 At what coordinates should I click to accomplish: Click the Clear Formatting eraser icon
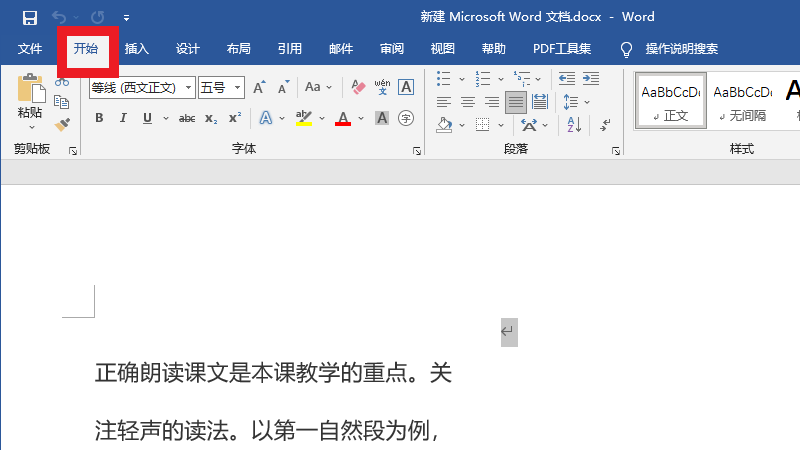click(x=359, y=88)
